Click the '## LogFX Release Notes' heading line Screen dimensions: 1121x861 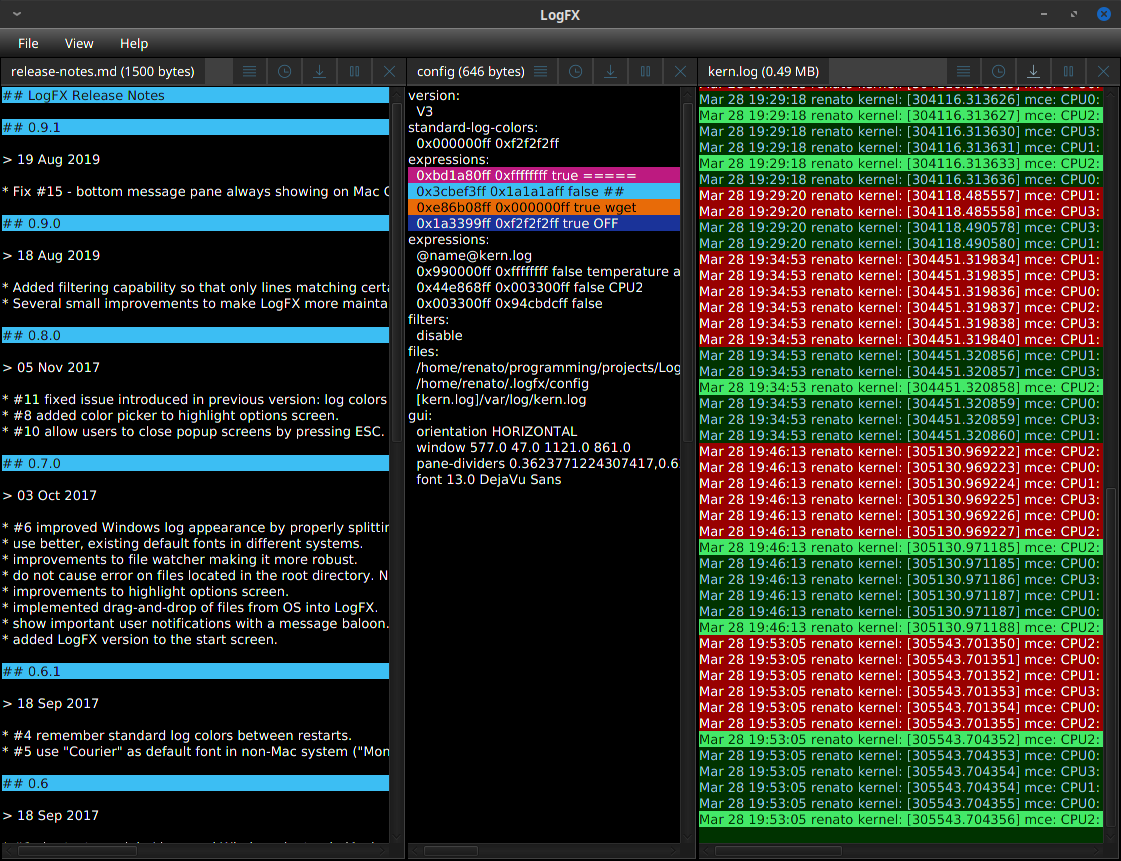(x=195, y=95)
